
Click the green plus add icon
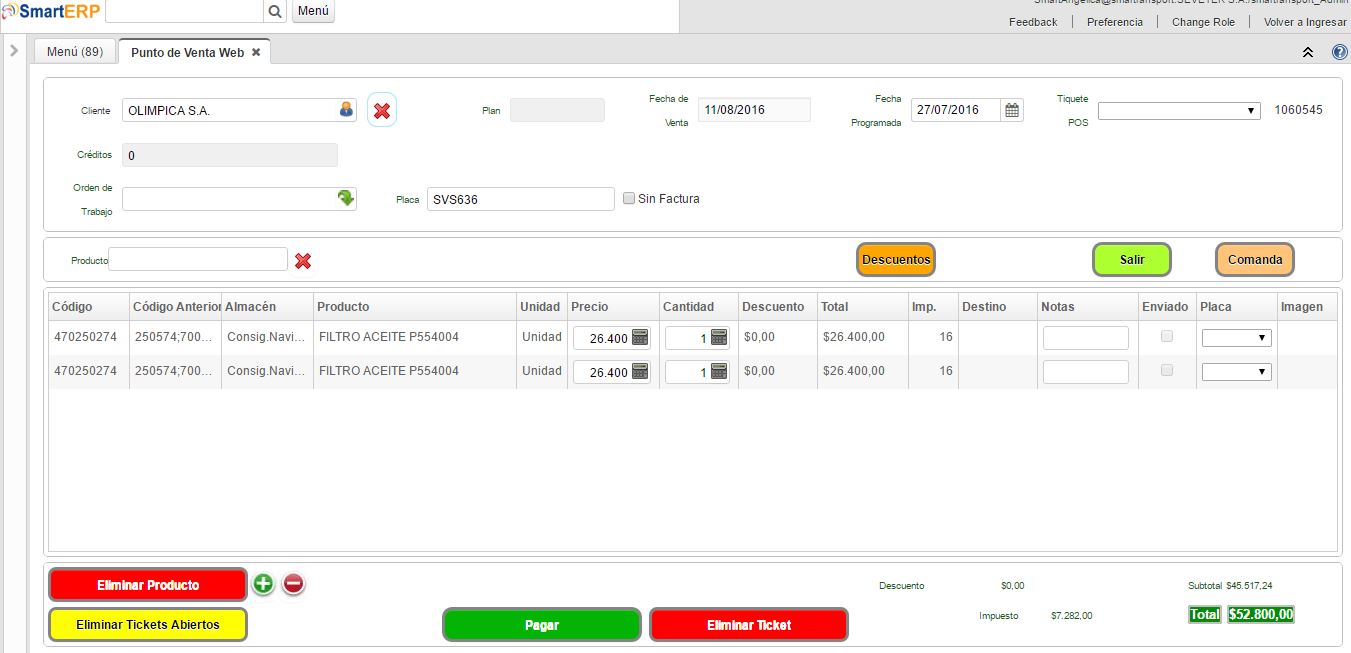[263, 584]
